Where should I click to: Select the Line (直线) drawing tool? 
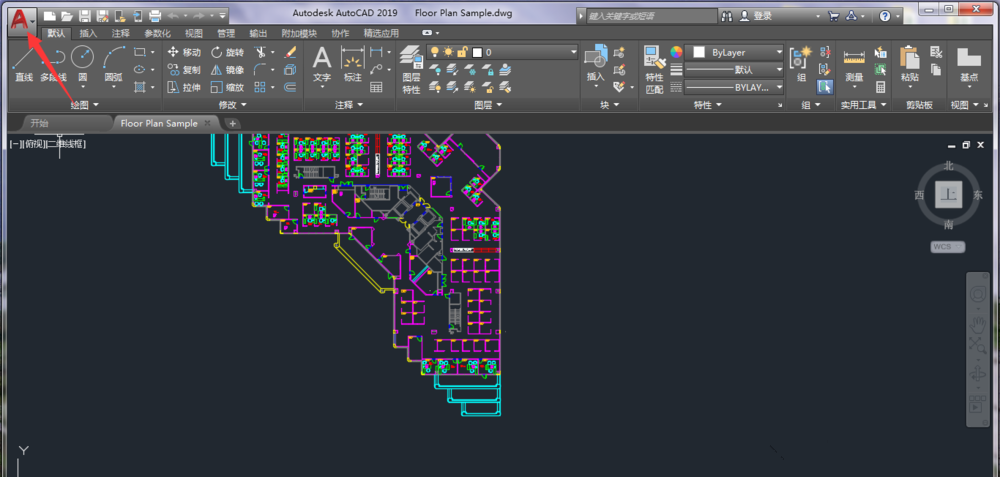[x=23, y=62]
